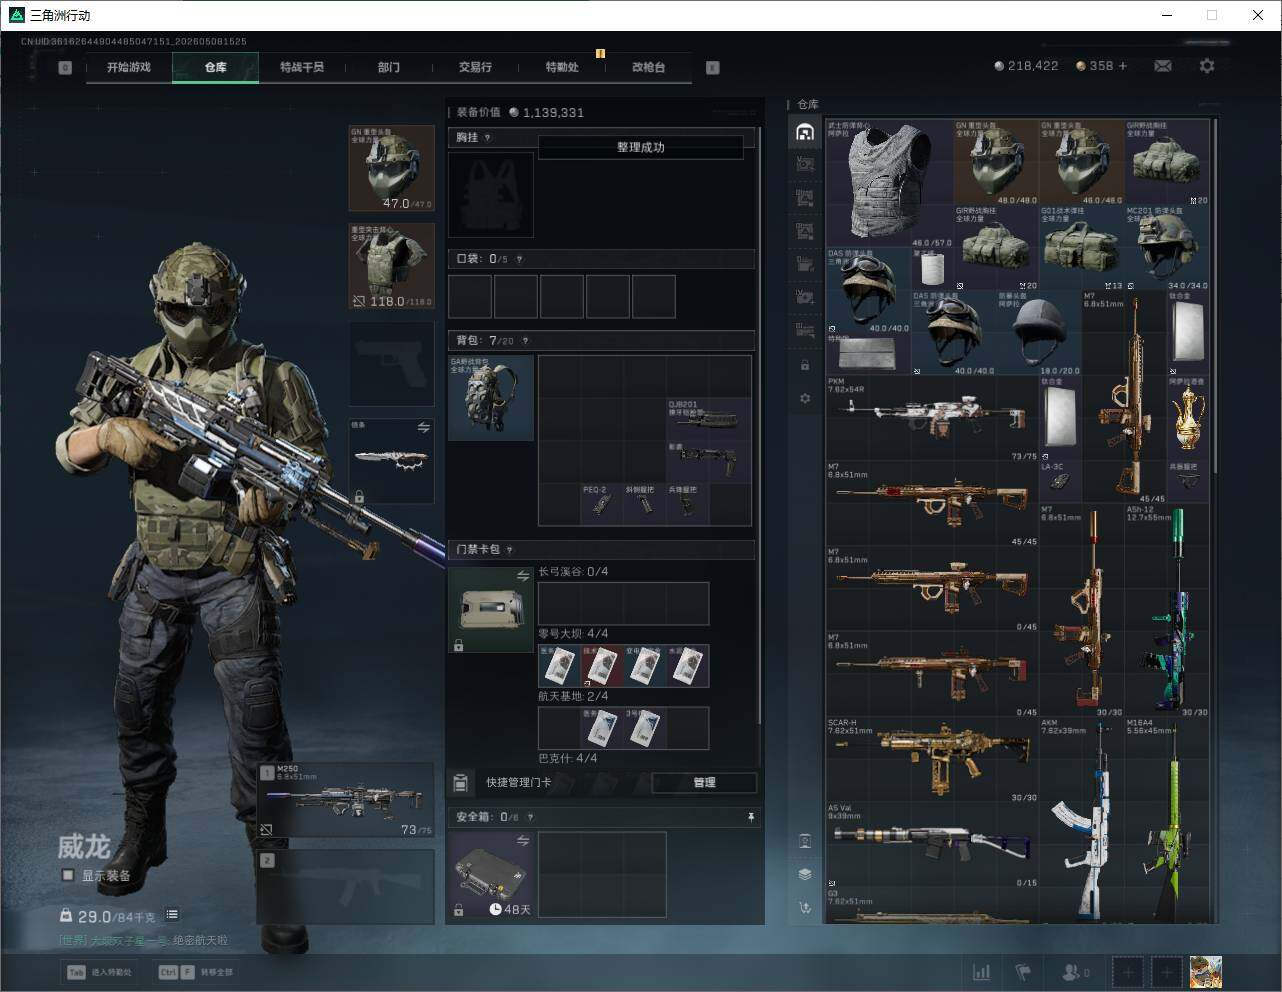The image size is (1282, 992).
Task: Add teammate in first plus slot
Action: pyautogui.click(x=1128, y=971)
